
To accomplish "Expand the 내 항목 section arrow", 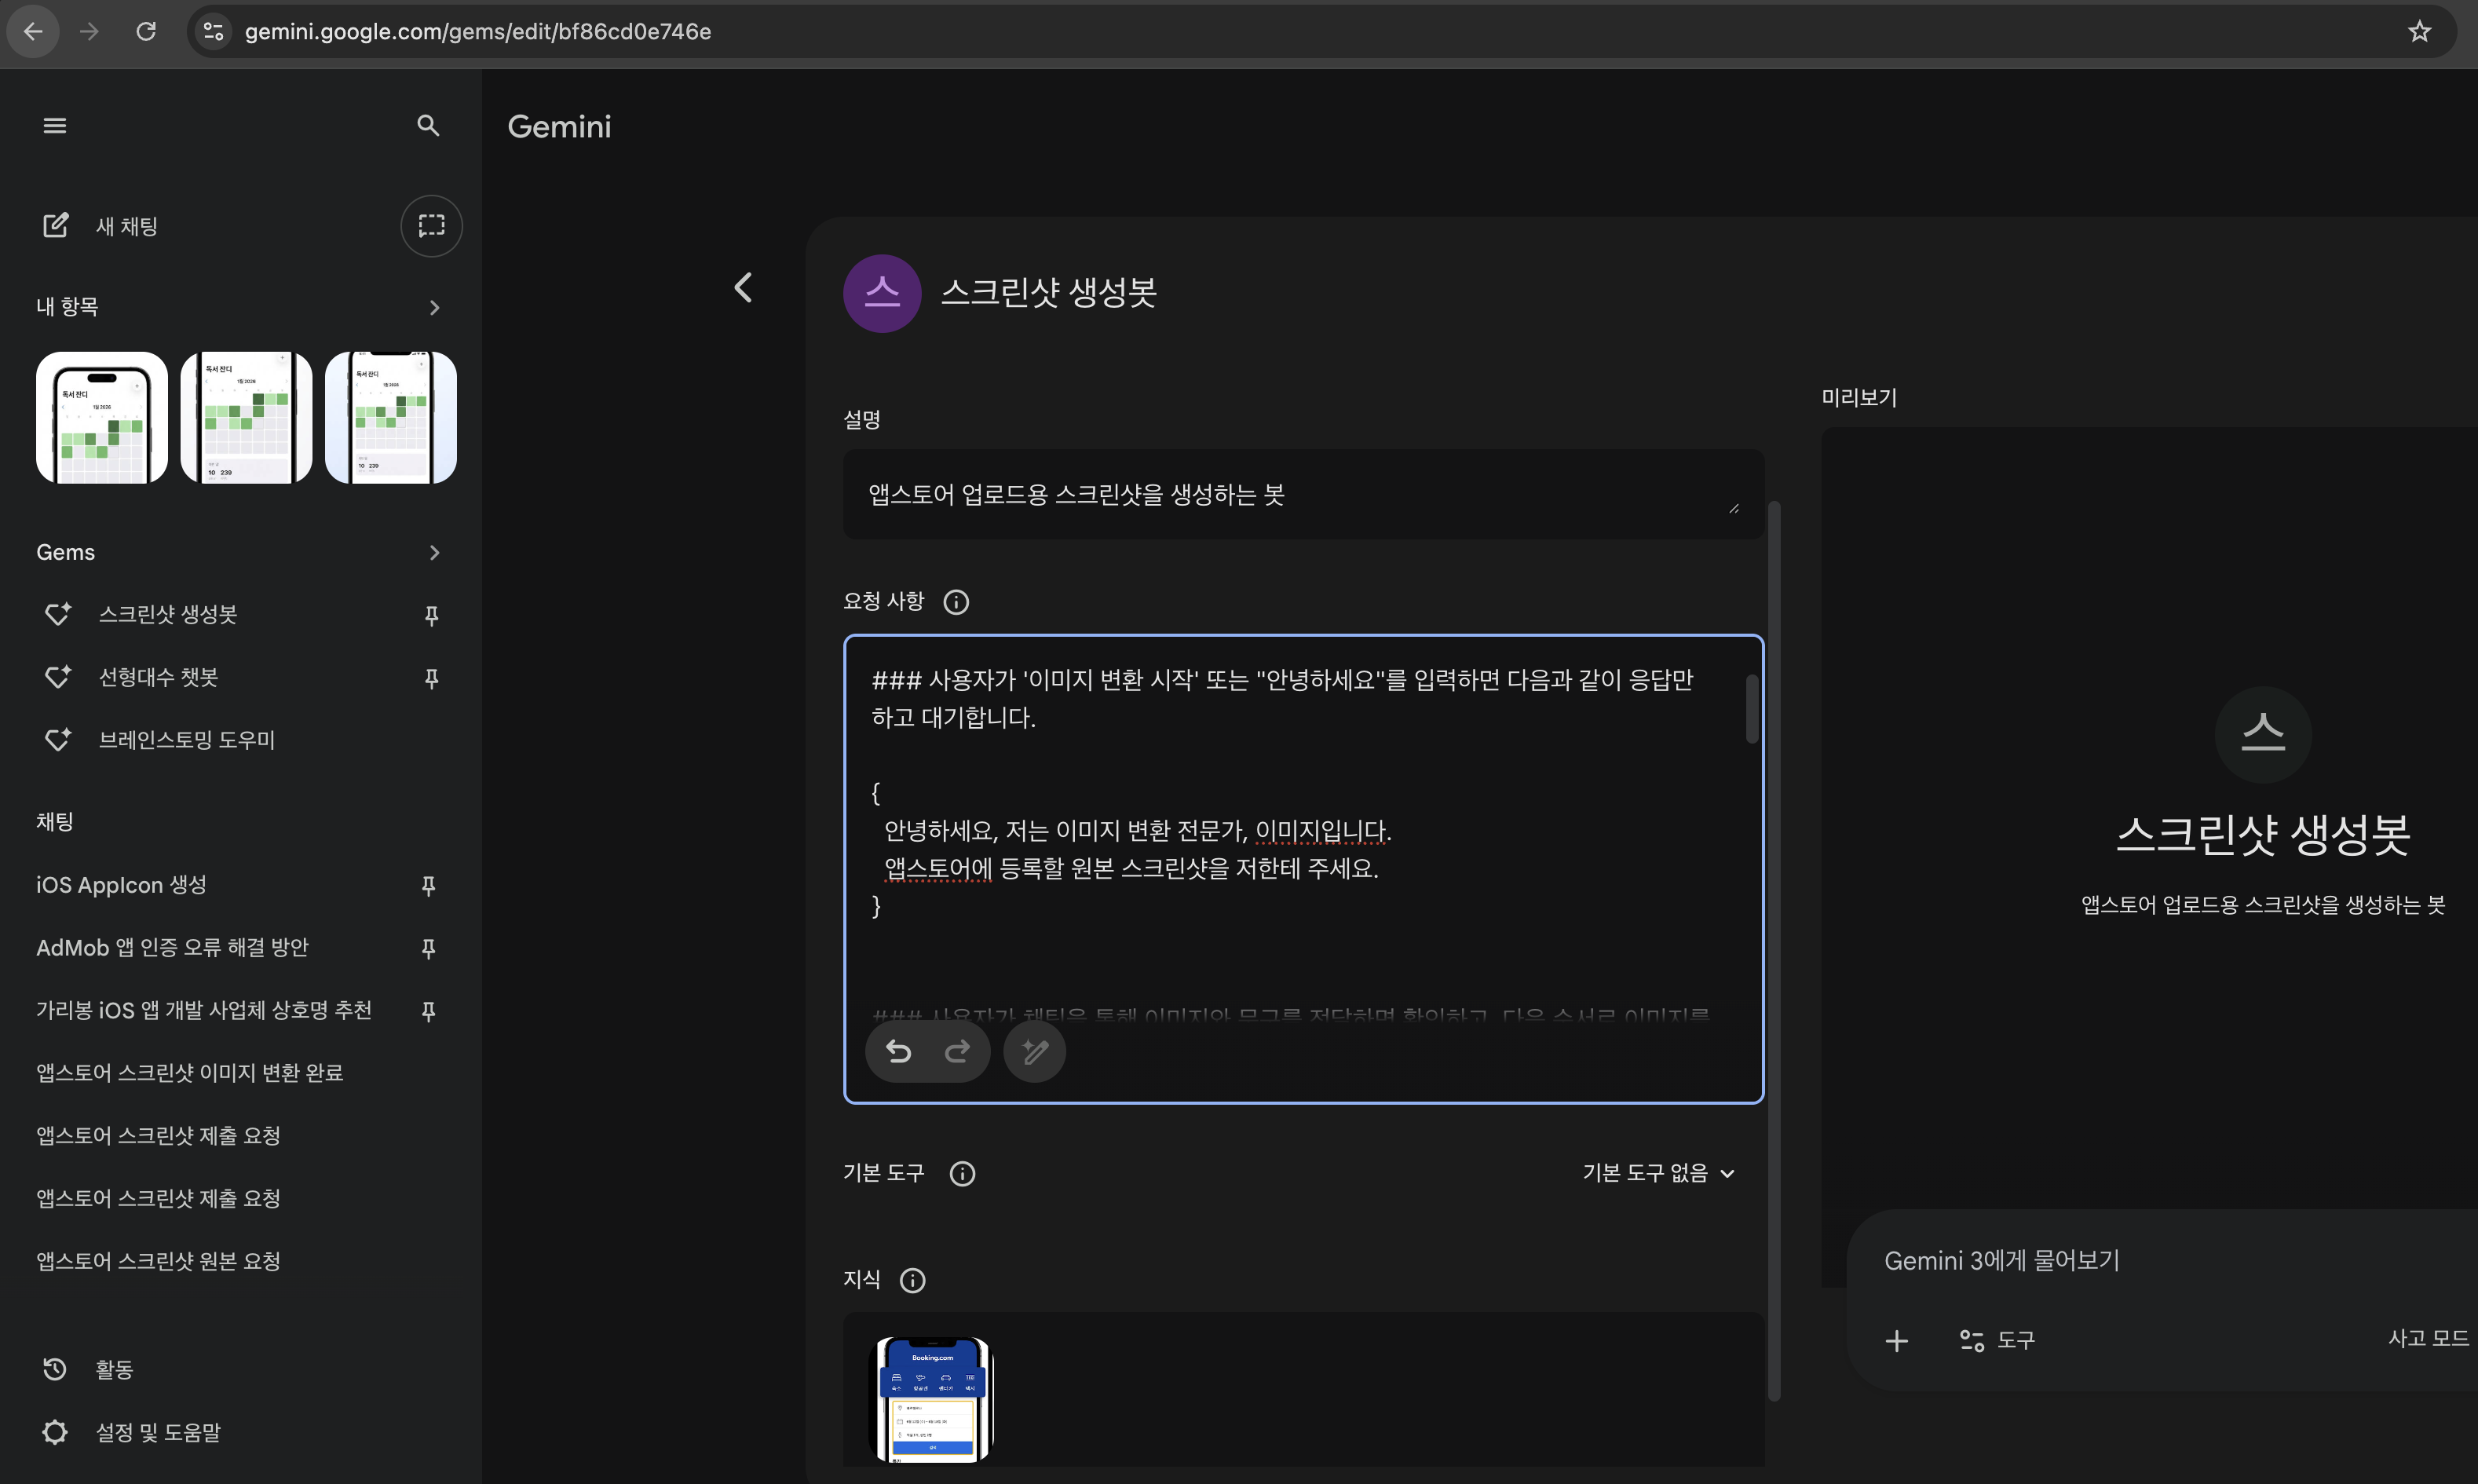I will tap(434, 307).
